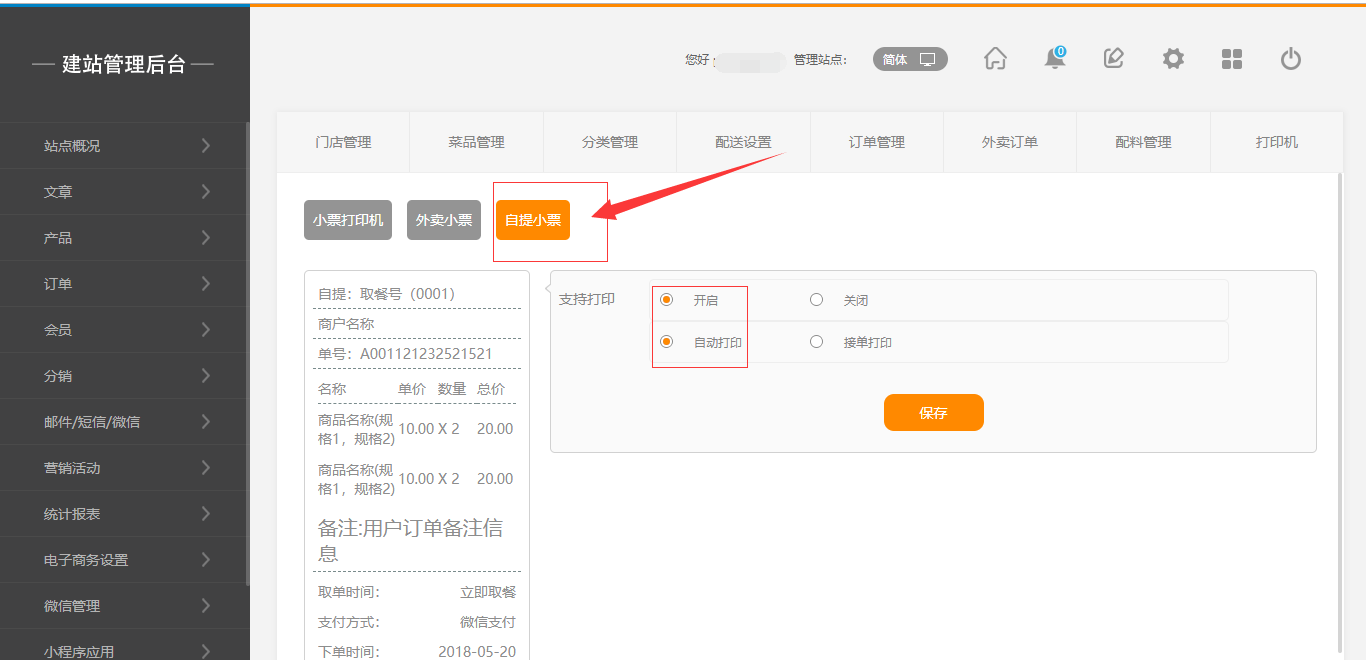Click the edit pencil icon in header

[x=1113, y=59]
